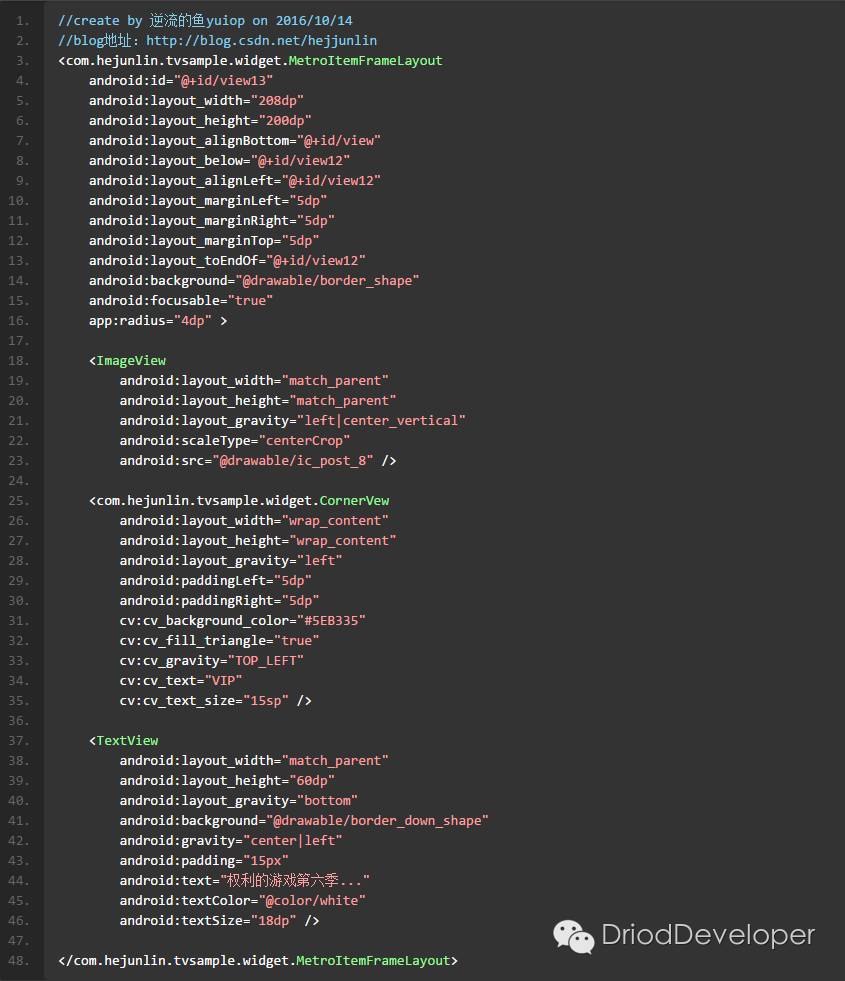Open the blog.csdn.net/hejjunlin link
This screenshot has width=845, height=981.
261,41
